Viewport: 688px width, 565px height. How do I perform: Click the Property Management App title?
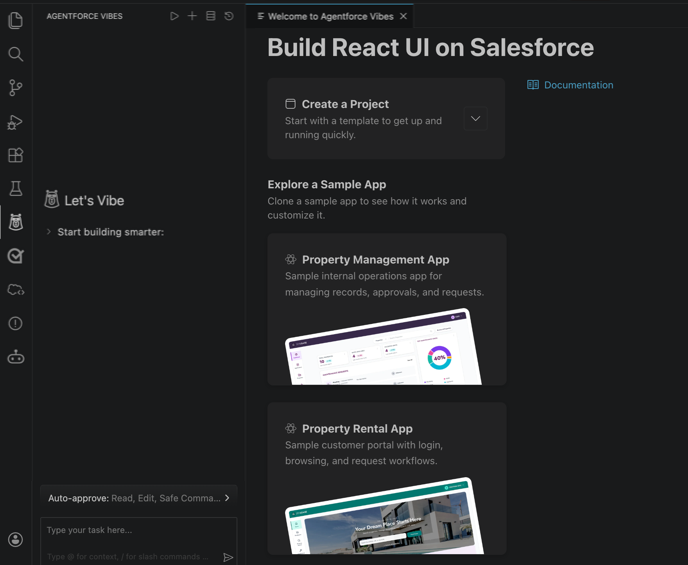tap(376, 259)
